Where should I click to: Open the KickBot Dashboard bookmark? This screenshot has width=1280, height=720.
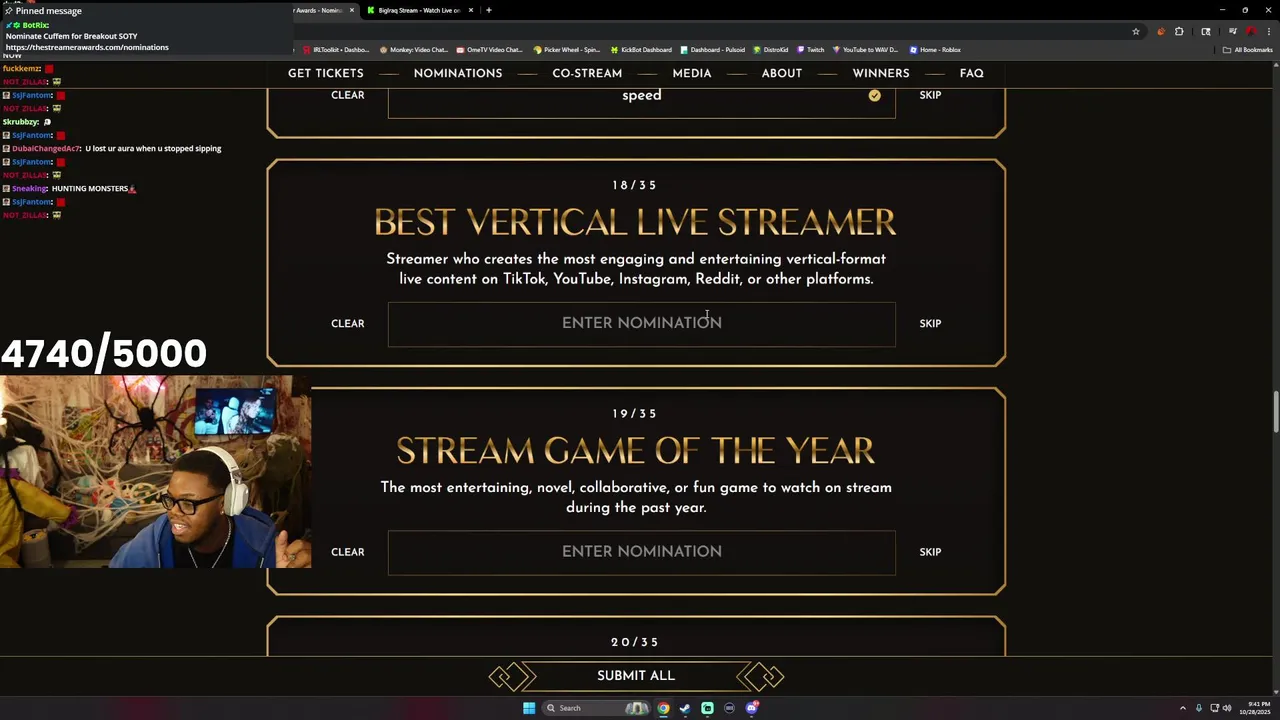[641, 50]
